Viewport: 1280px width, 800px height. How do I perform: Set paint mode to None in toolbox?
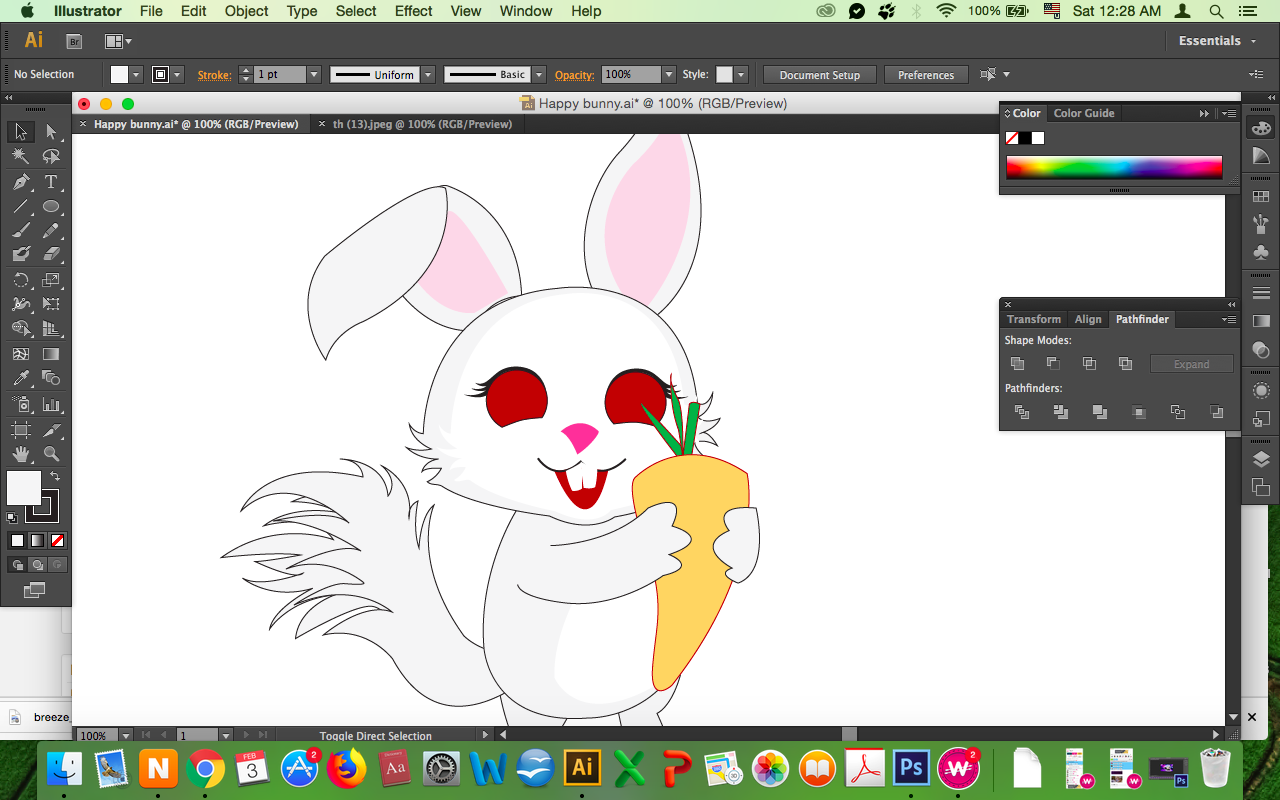pos(58,540)
